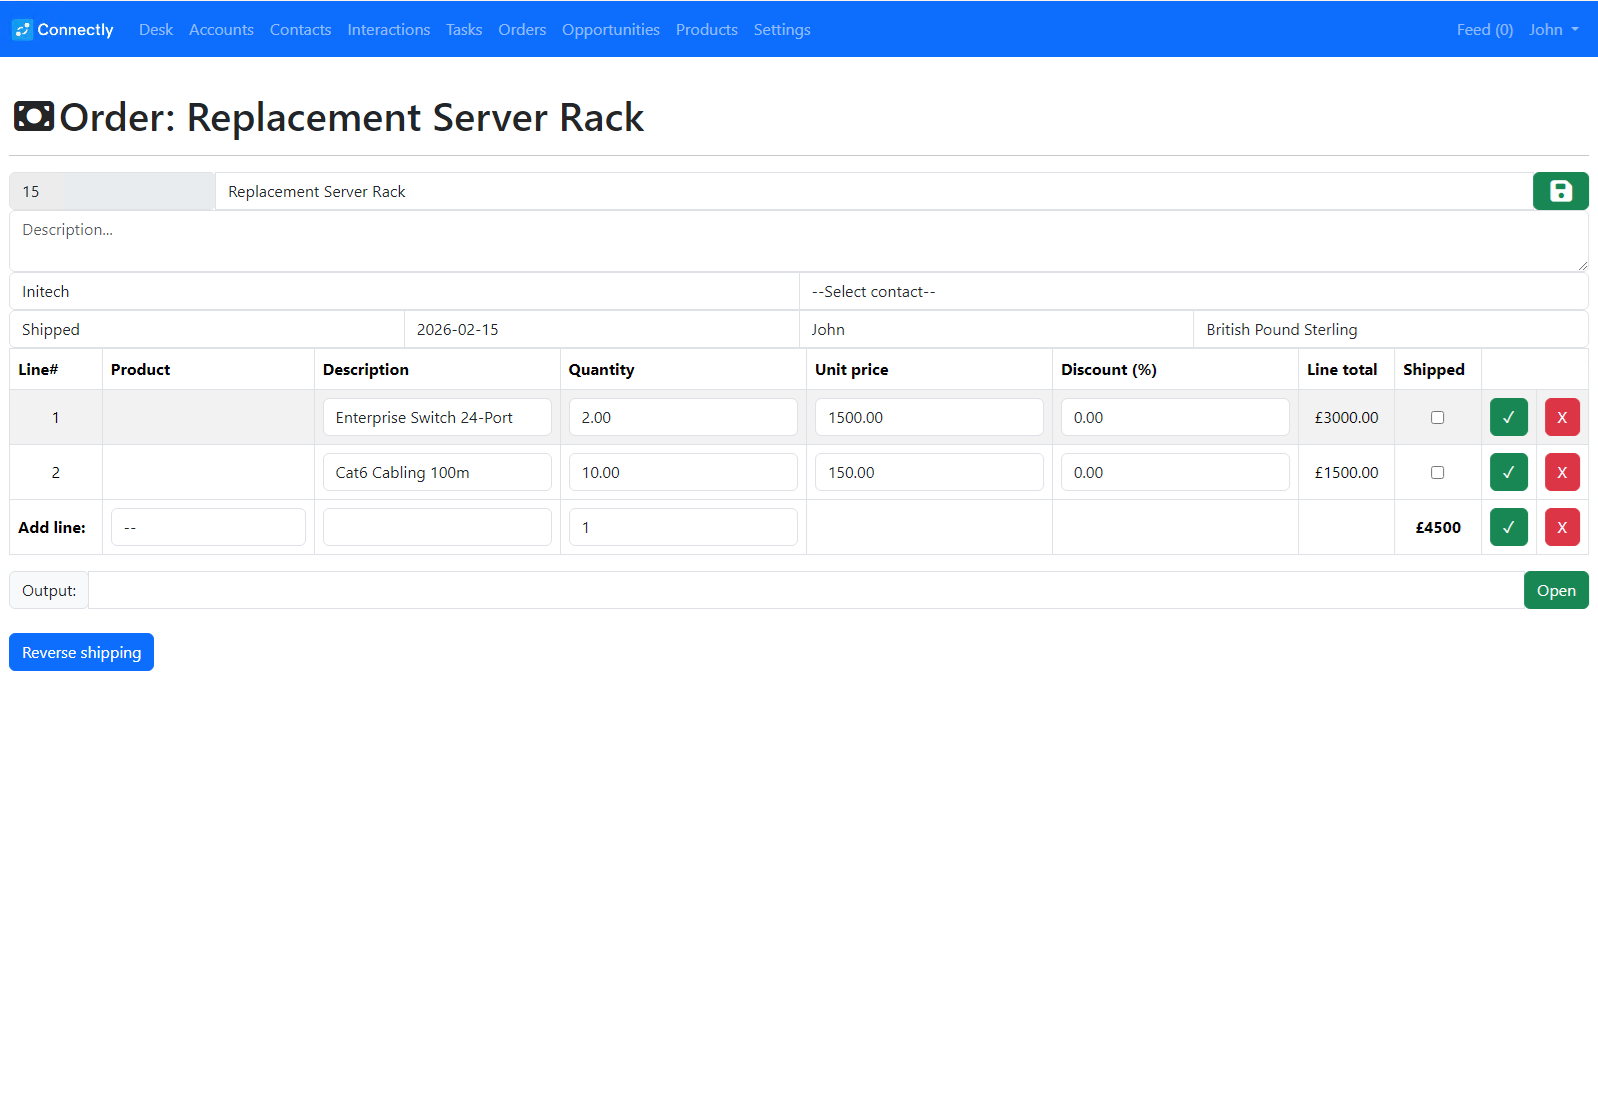Screen dimensions: 1598x1107
Task: Open the Opportunities menu item
Action: 610,30
